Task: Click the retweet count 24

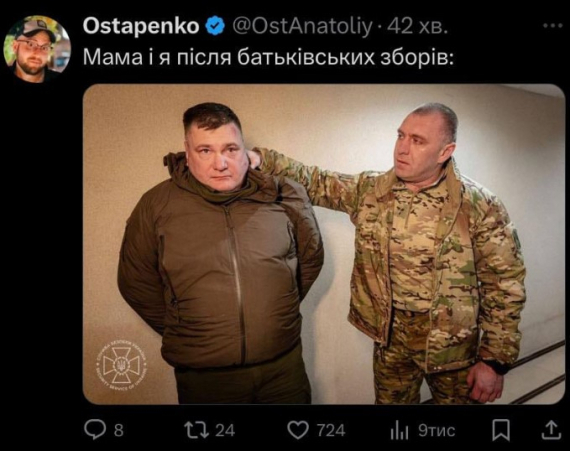Action: 225,431
